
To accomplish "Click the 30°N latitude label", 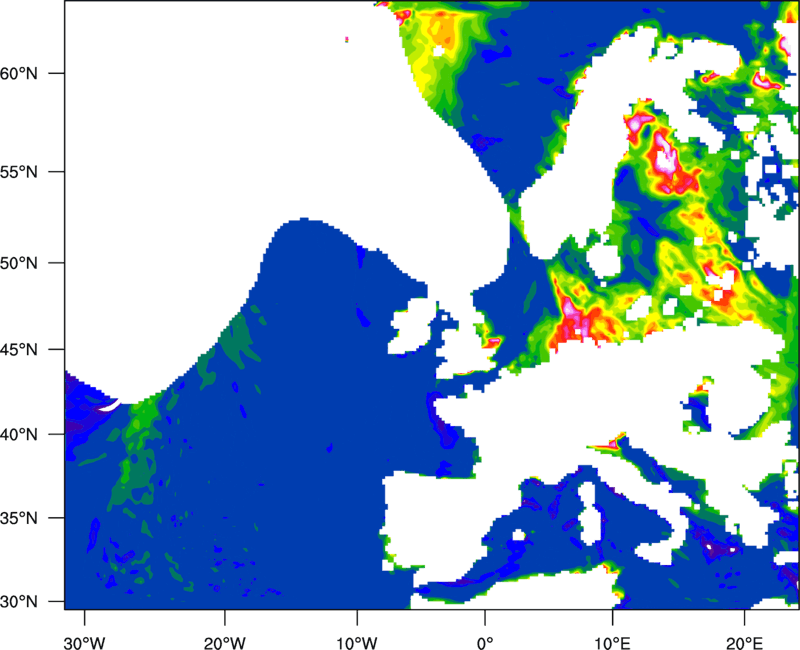I will click(x=19, y=602).
